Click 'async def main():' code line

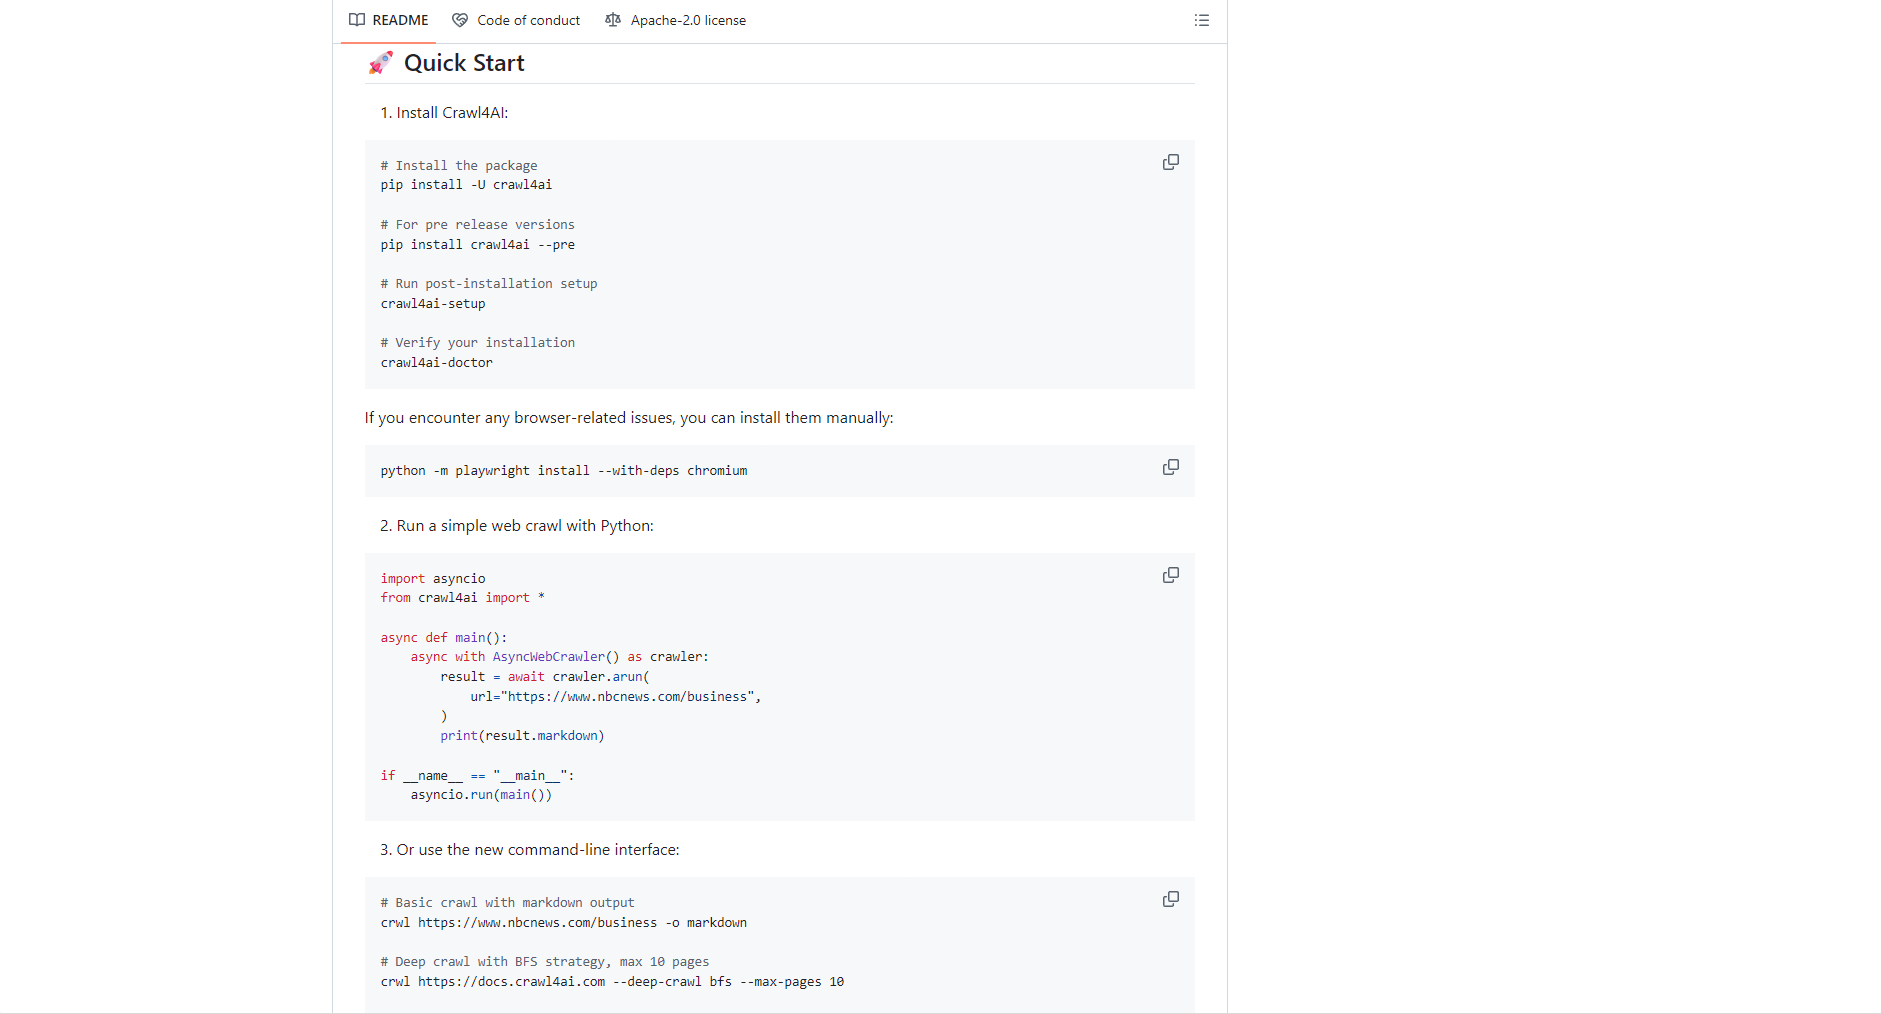click(444, 638)
